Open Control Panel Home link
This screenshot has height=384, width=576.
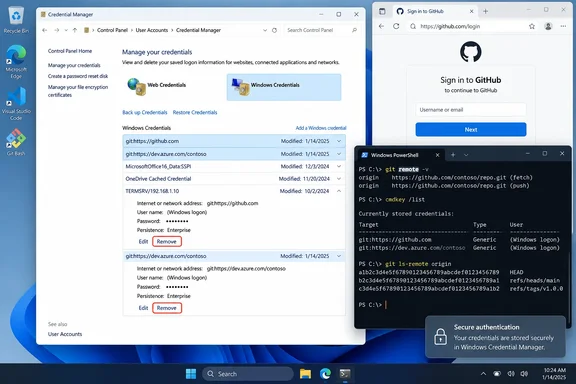click(x=70, y=51)
